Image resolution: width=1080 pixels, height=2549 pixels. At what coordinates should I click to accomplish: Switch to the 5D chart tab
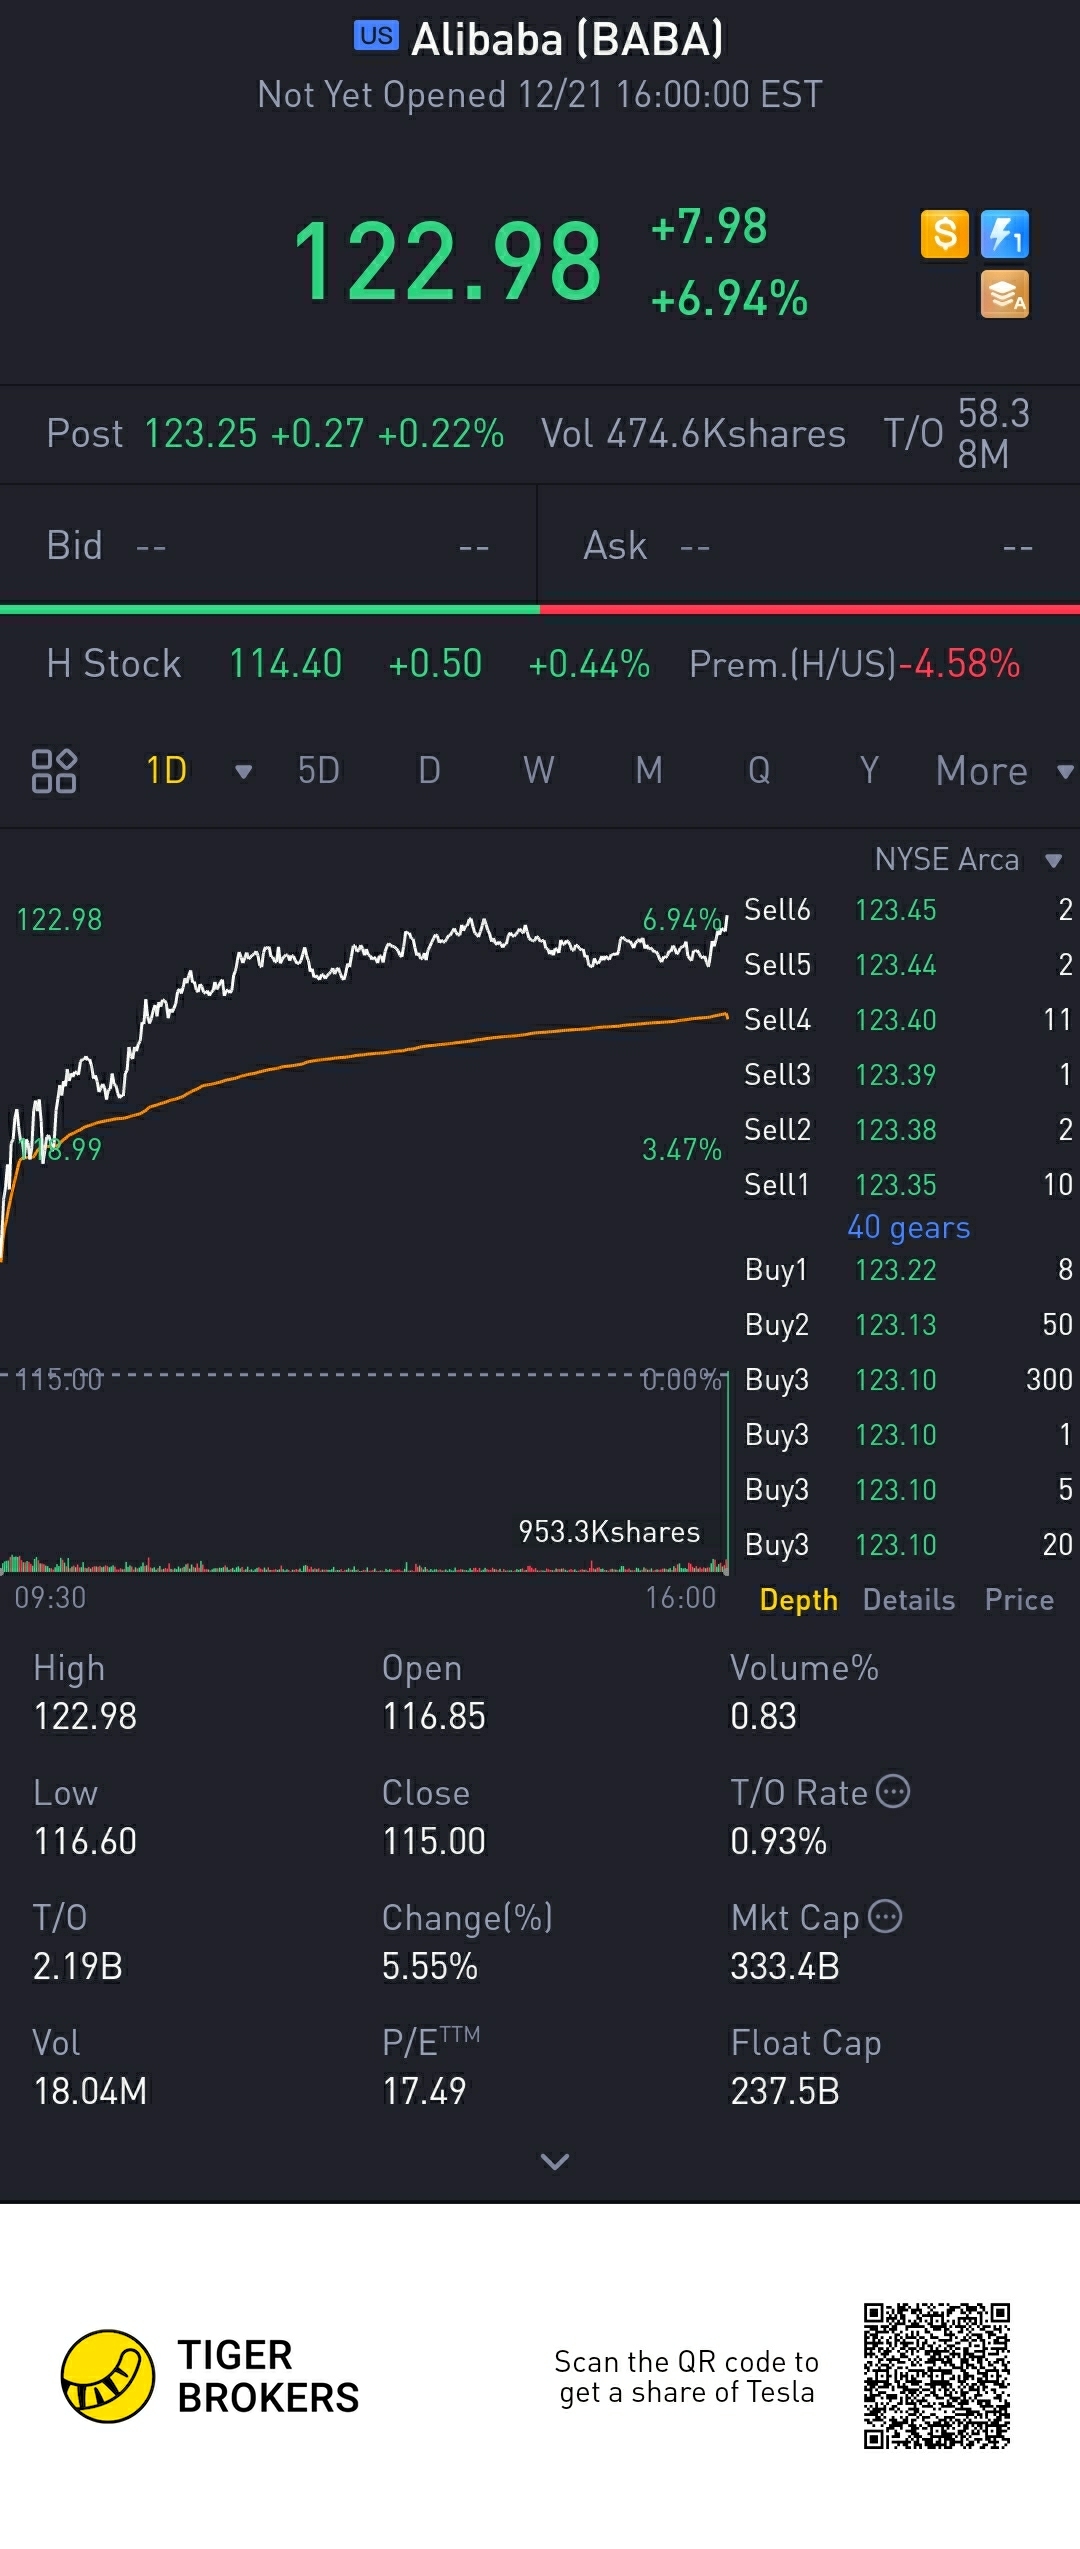[319, 771]
